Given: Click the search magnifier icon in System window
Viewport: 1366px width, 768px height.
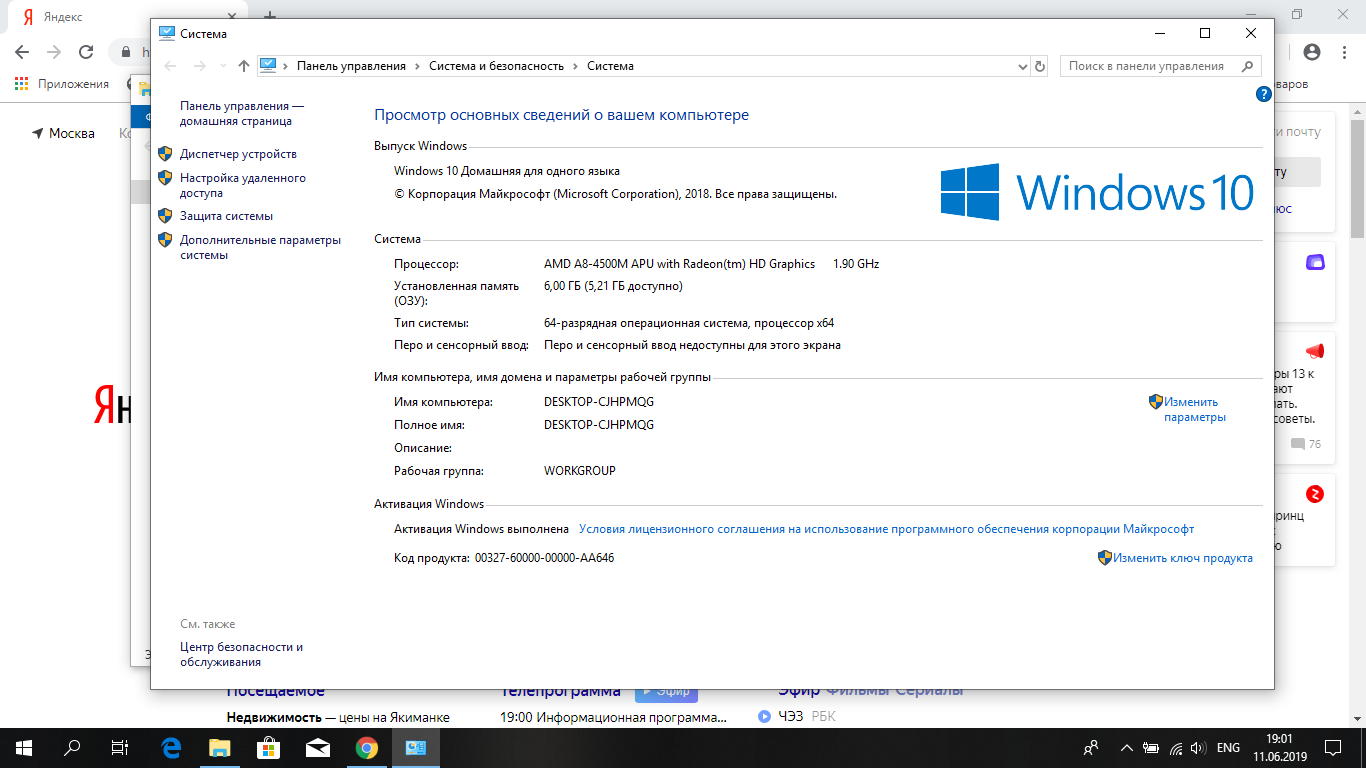Looking at the screenshot, I should (1247, 66).
